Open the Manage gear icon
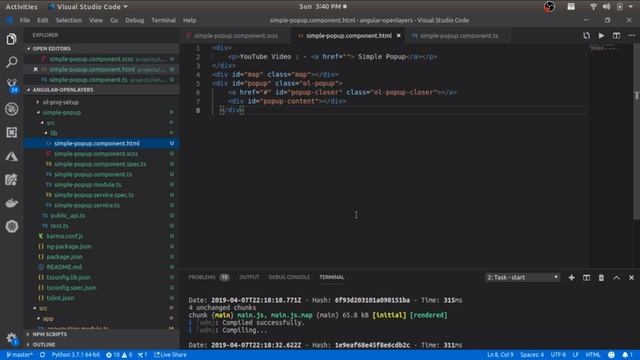 point(11,338)
